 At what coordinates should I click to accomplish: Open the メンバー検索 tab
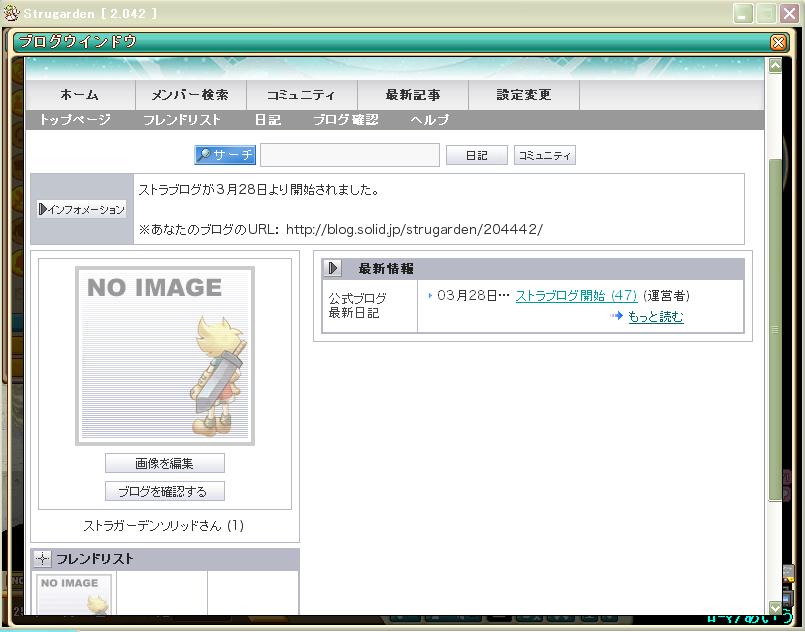[190, 95]
